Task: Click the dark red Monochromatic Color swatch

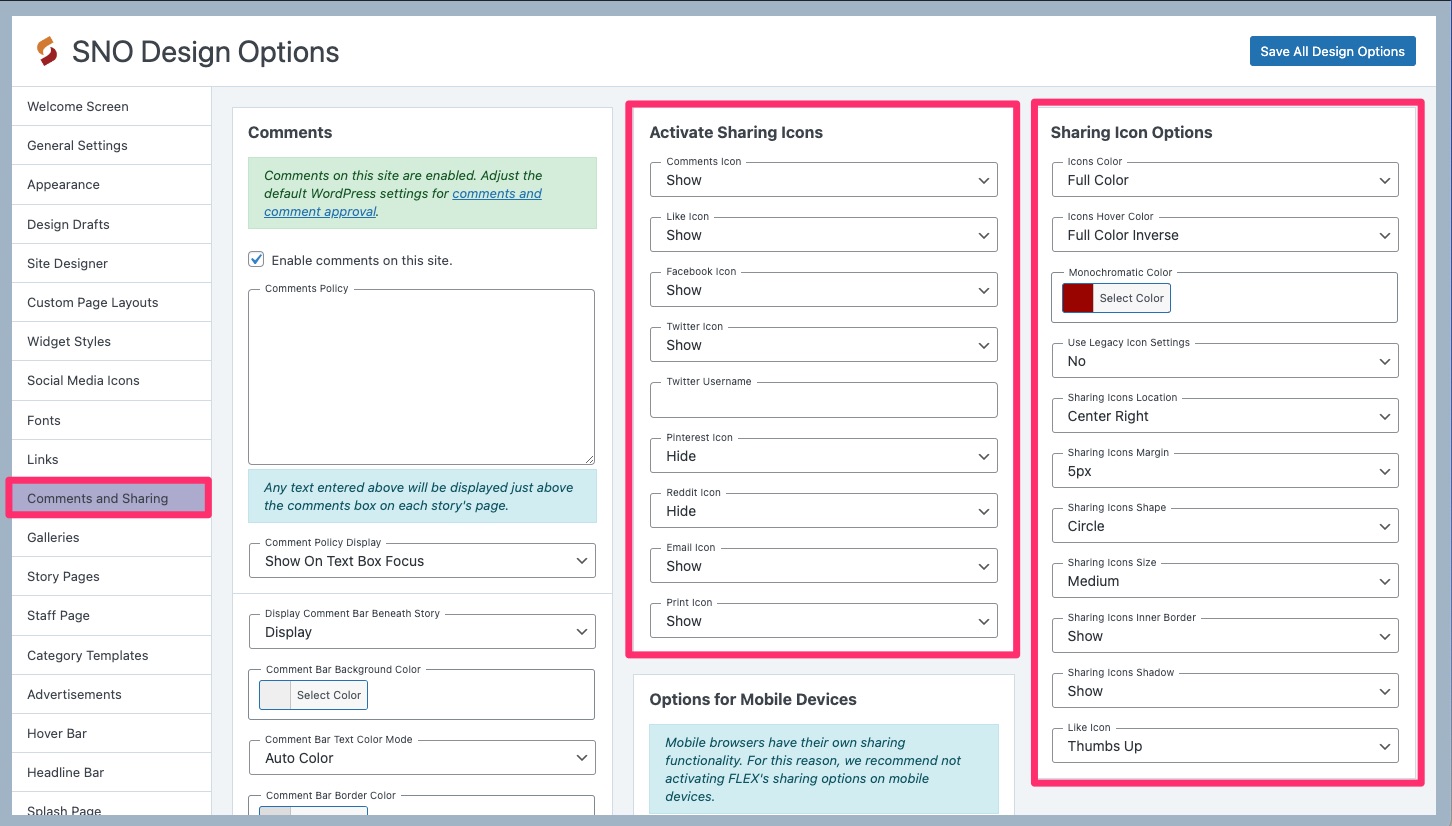Action: click(1078, 298)
